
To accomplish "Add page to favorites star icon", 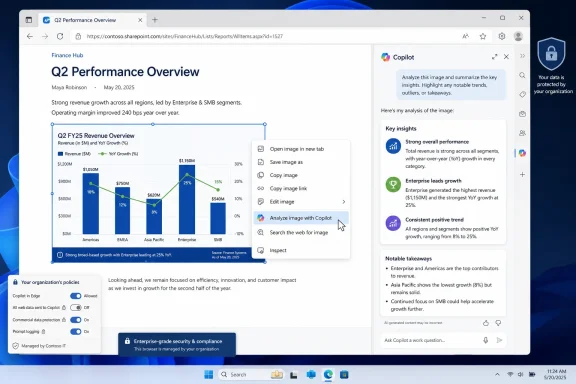I will (483, 36).
